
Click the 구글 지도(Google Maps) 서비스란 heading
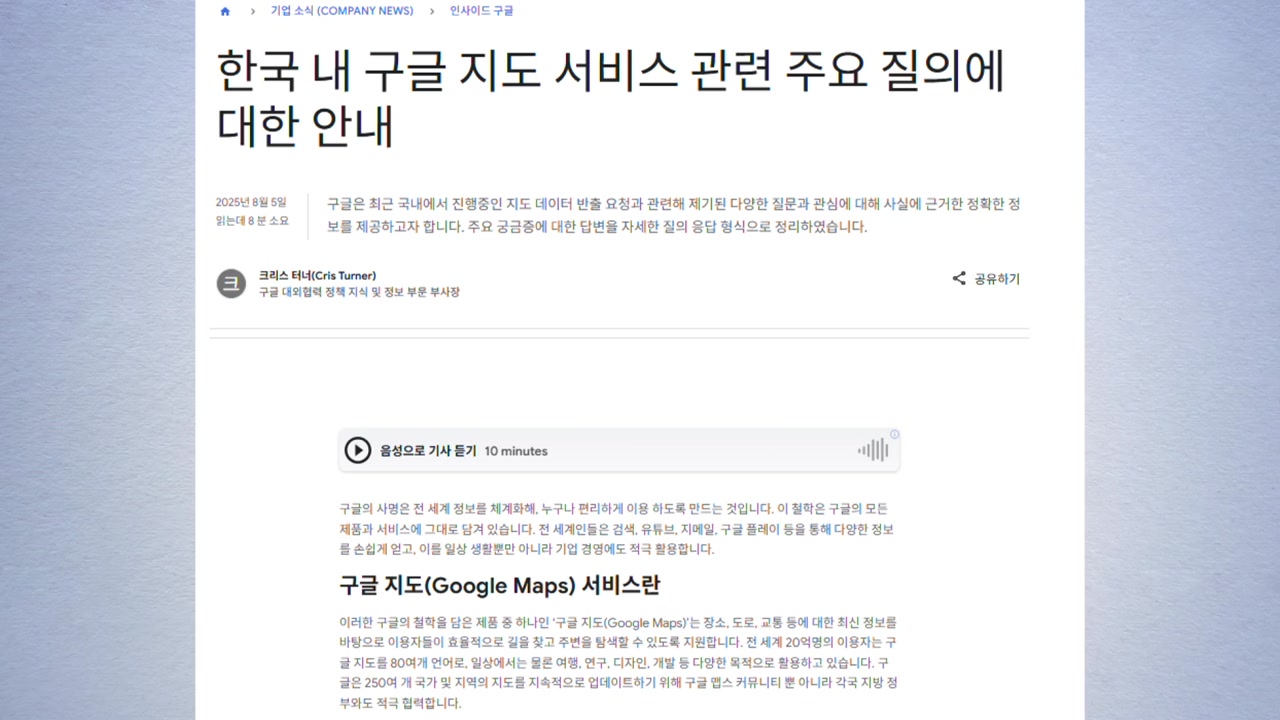[499, 585]
